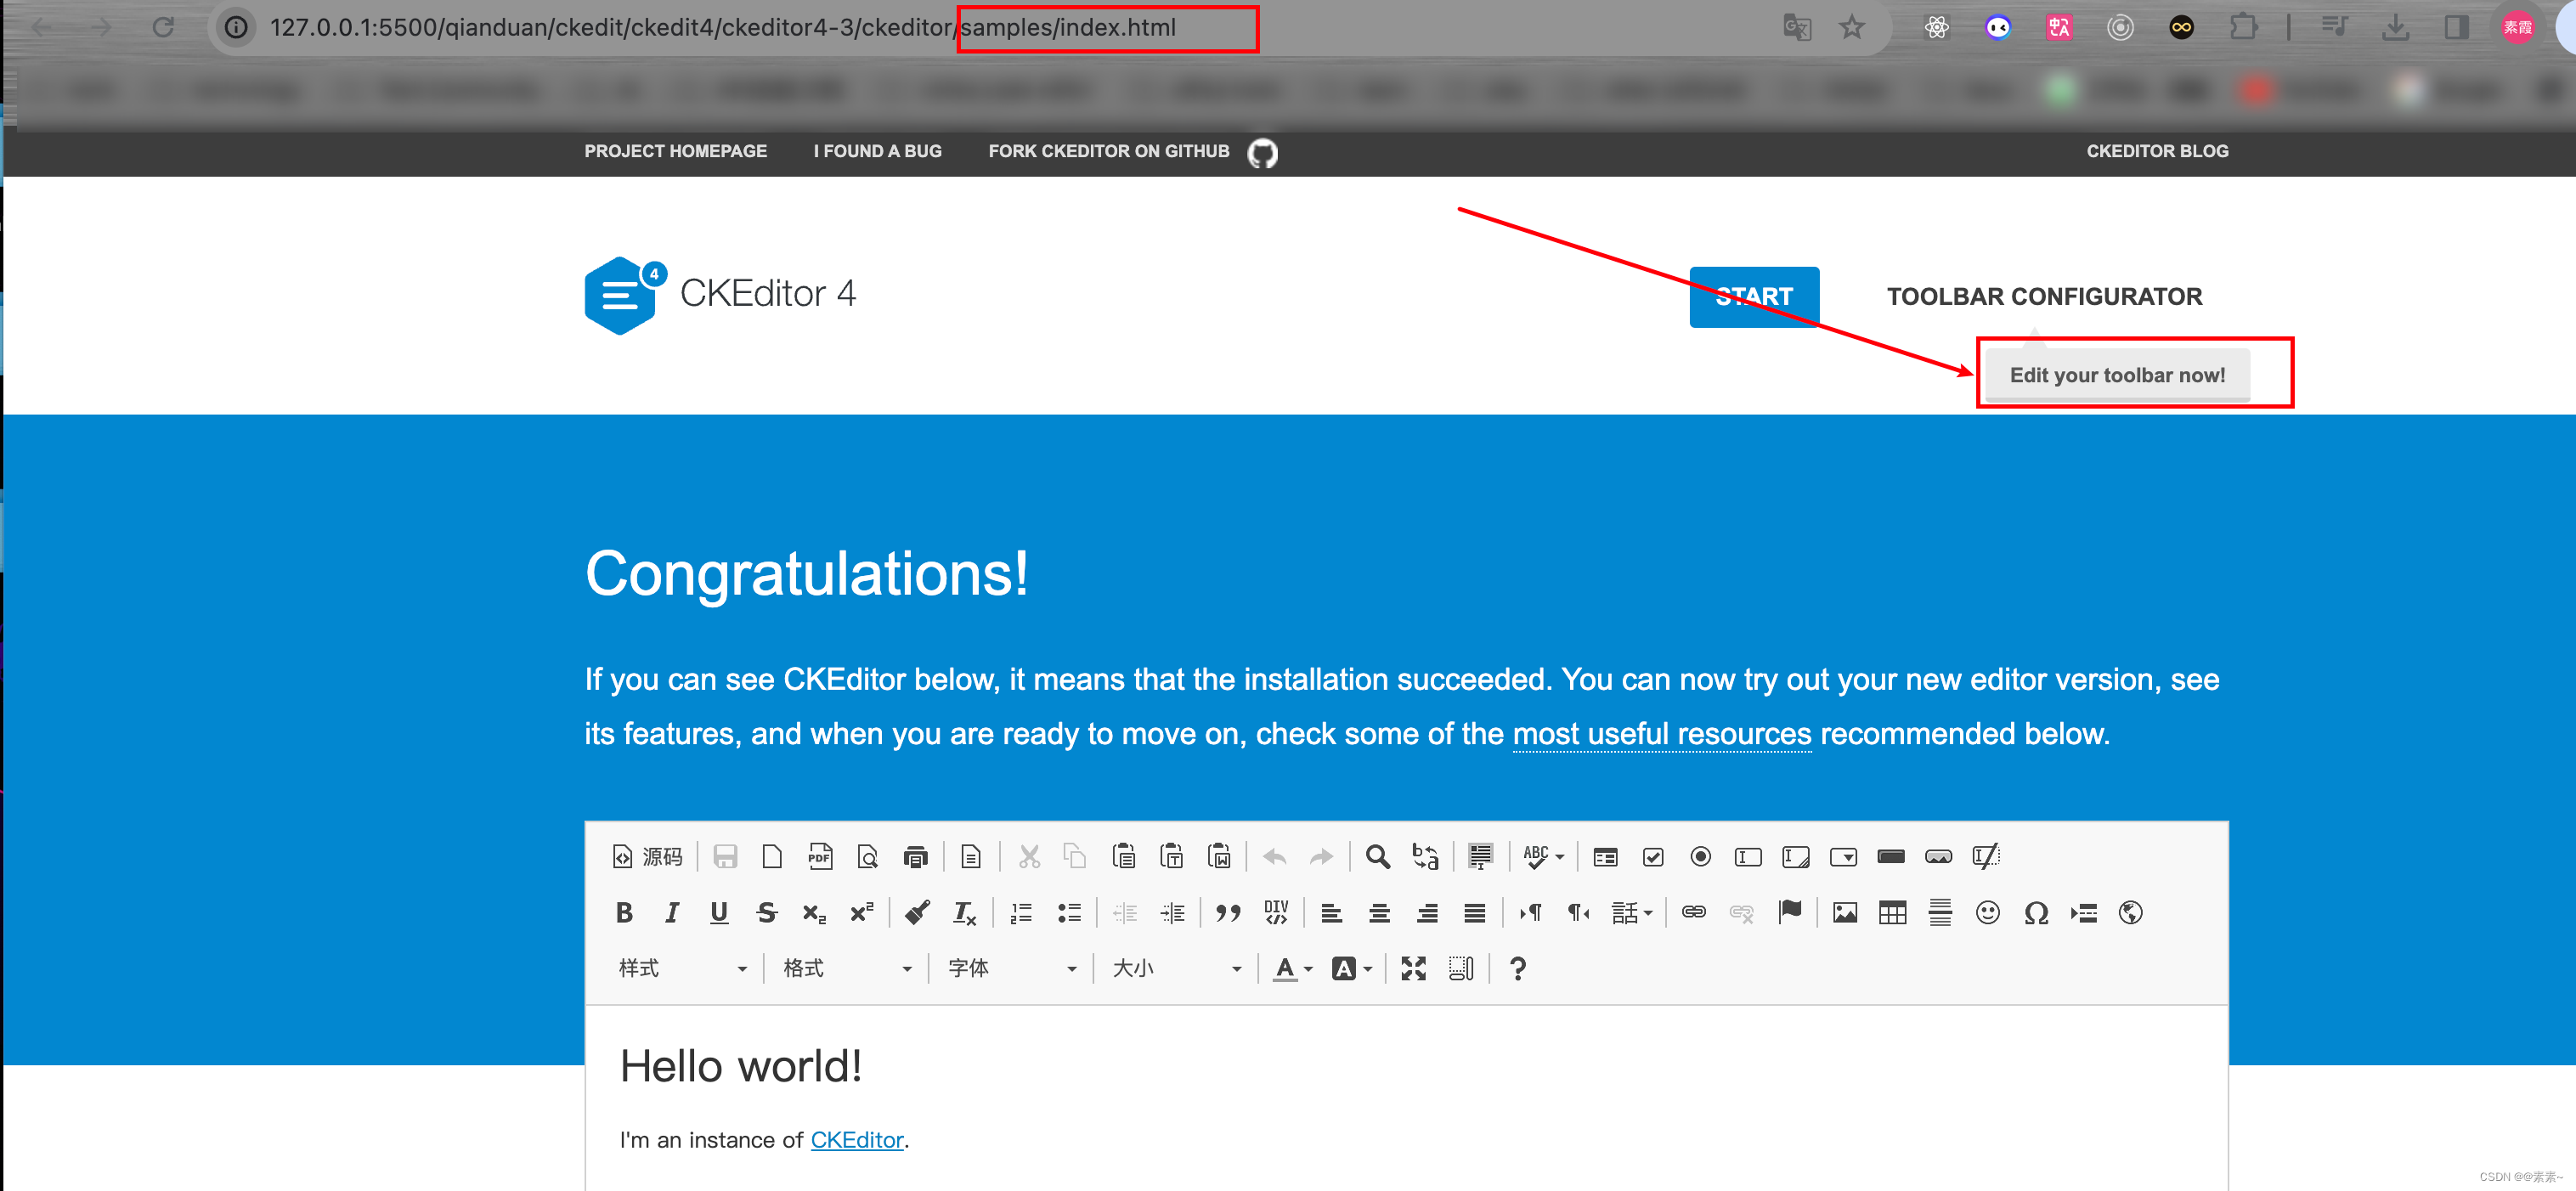Insert a Horizontal Line icon
This screenshot has height=1191, width=2576.
(1940, 913)
